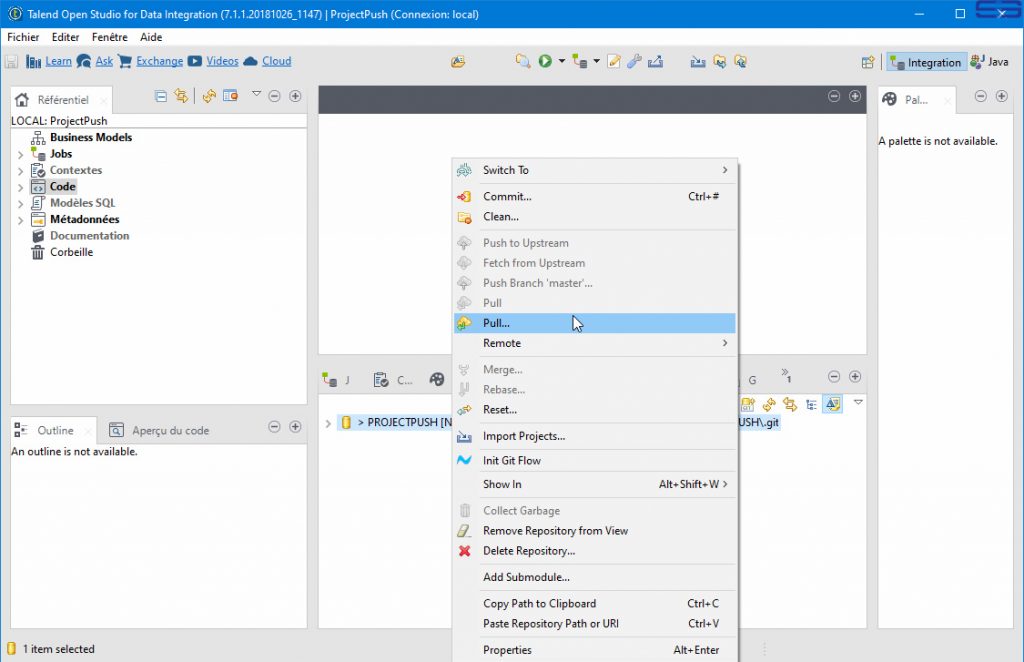This screenshot has height=662, width=1024.
Task: Select Pull... in the context menu
Action: coord(496,323)
